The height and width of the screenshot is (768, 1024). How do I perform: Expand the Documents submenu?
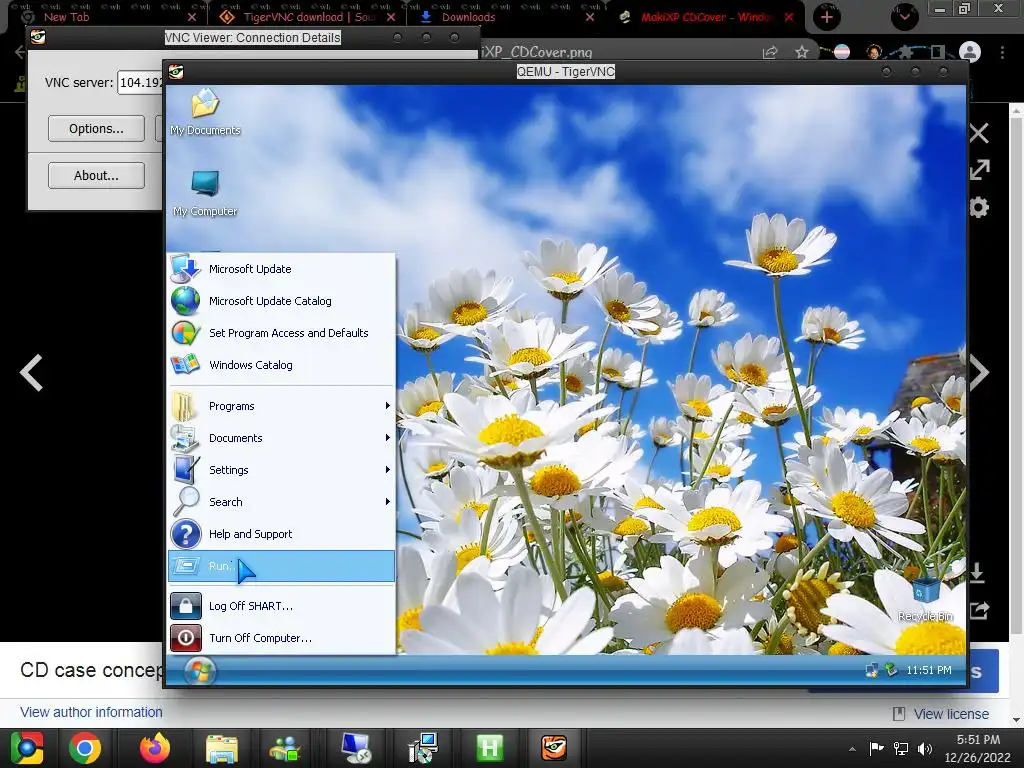tap(281, 438)
